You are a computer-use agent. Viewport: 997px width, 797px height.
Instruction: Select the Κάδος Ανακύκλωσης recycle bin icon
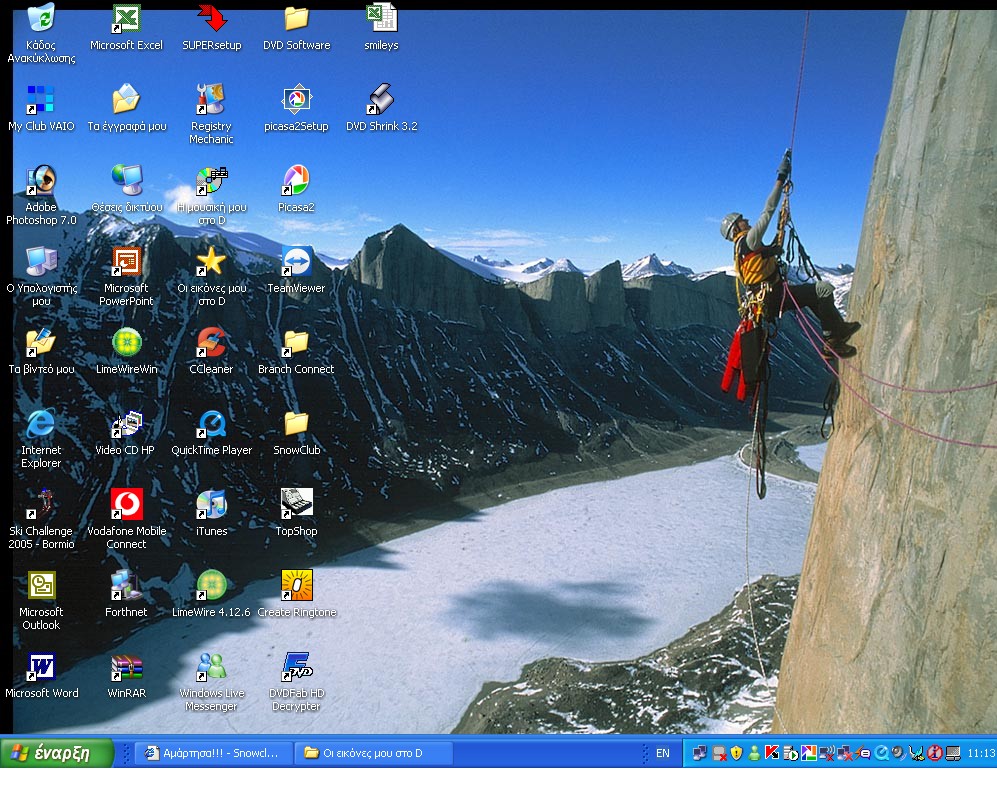click(x=41, y=18)
